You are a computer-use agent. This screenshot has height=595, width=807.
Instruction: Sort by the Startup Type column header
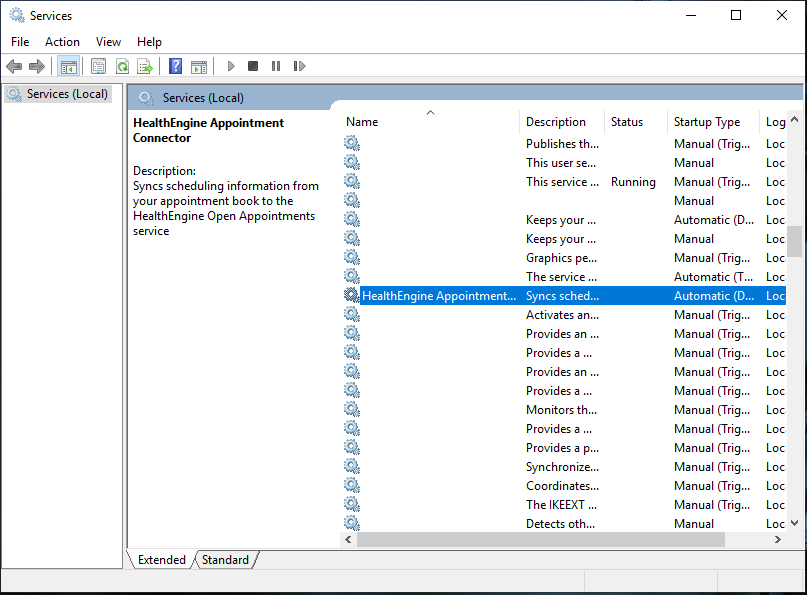tap(706, 122)
